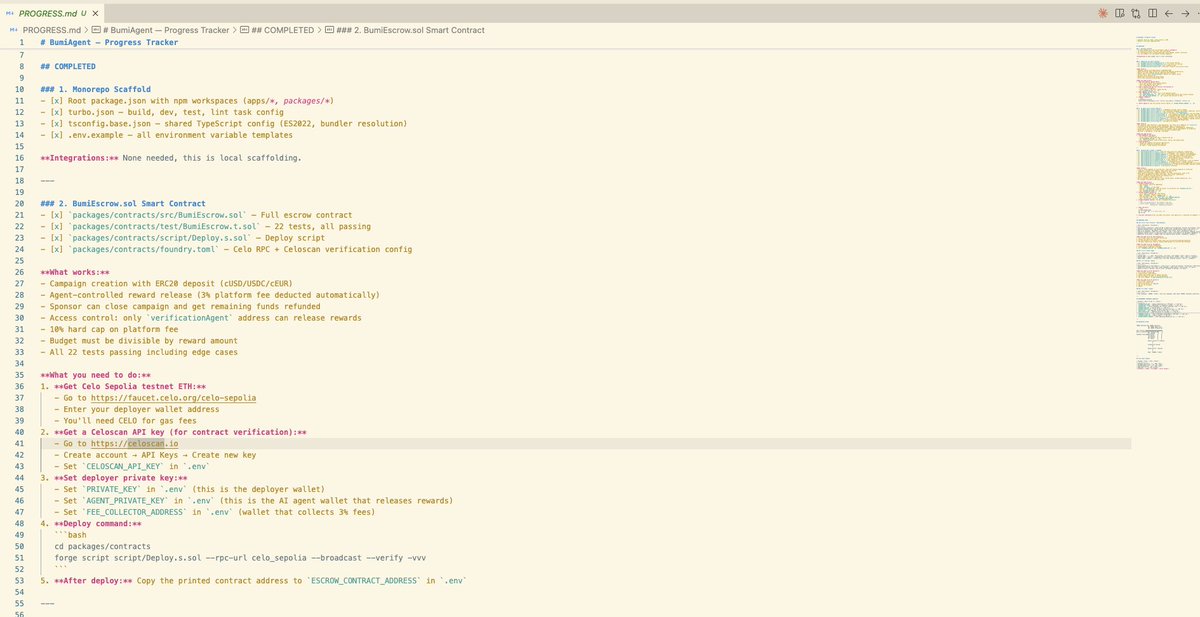The width and height of the screenshot is (1200, 617).
Task: Click the 'tsconfig.base.json' checklist line
Action: click(x=224, y=124)
